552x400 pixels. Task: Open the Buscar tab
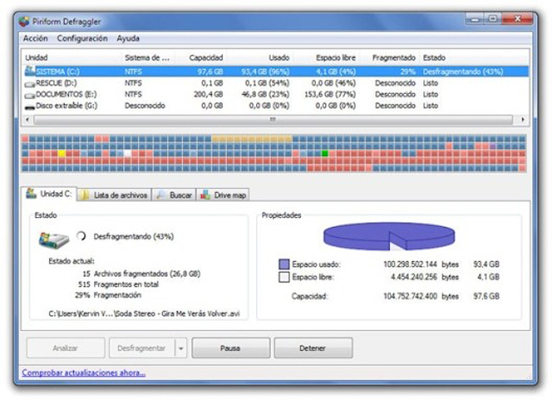[x=174, y=195]
